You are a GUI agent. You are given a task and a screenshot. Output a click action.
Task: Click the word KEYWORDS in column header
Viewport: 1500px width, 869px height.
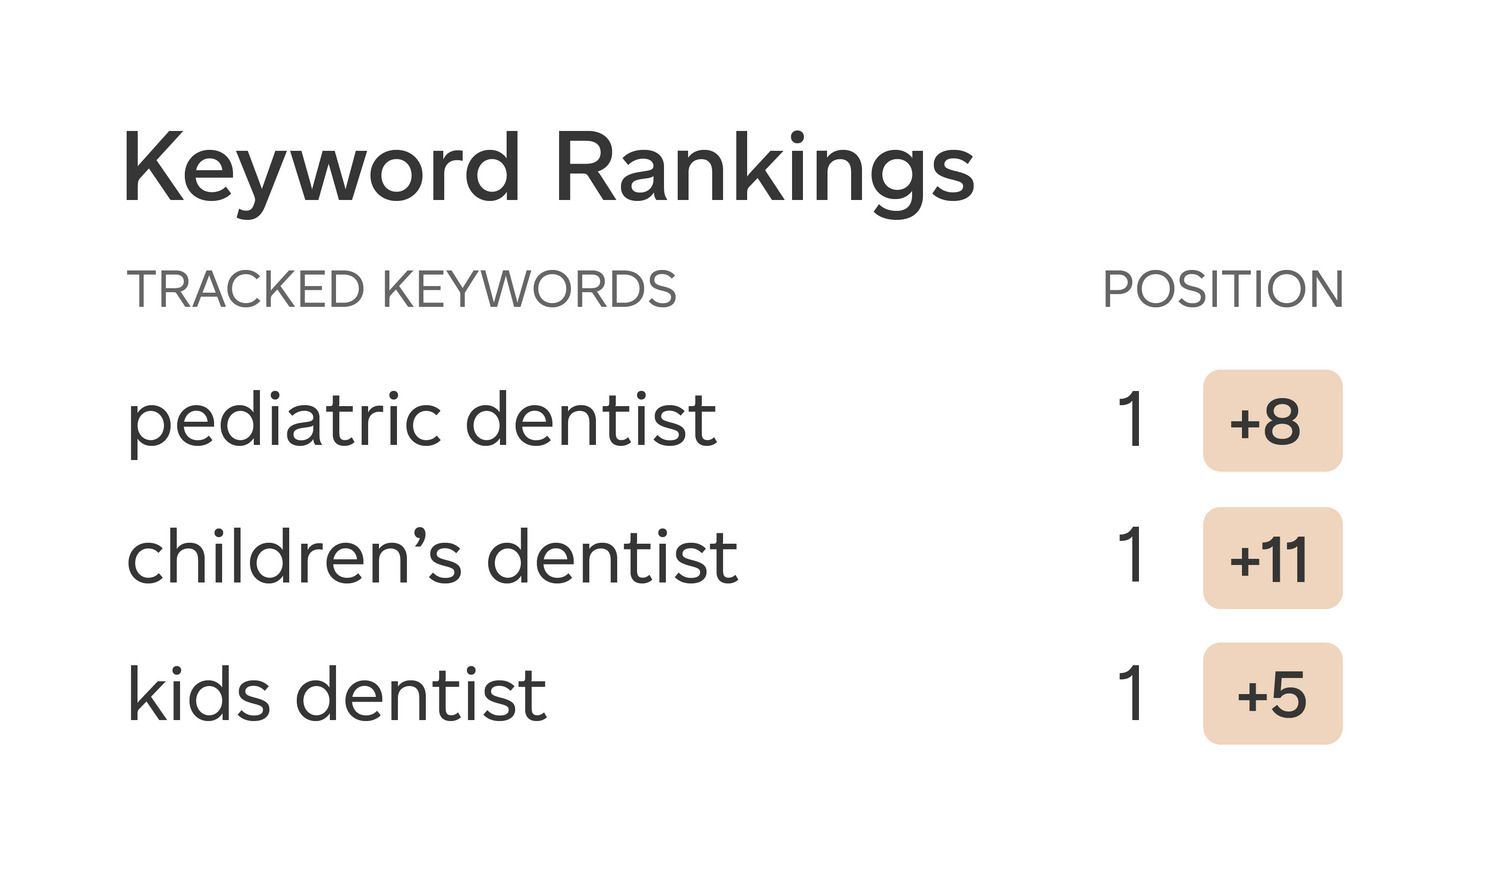pyautogui.click(x=529, y=290)
